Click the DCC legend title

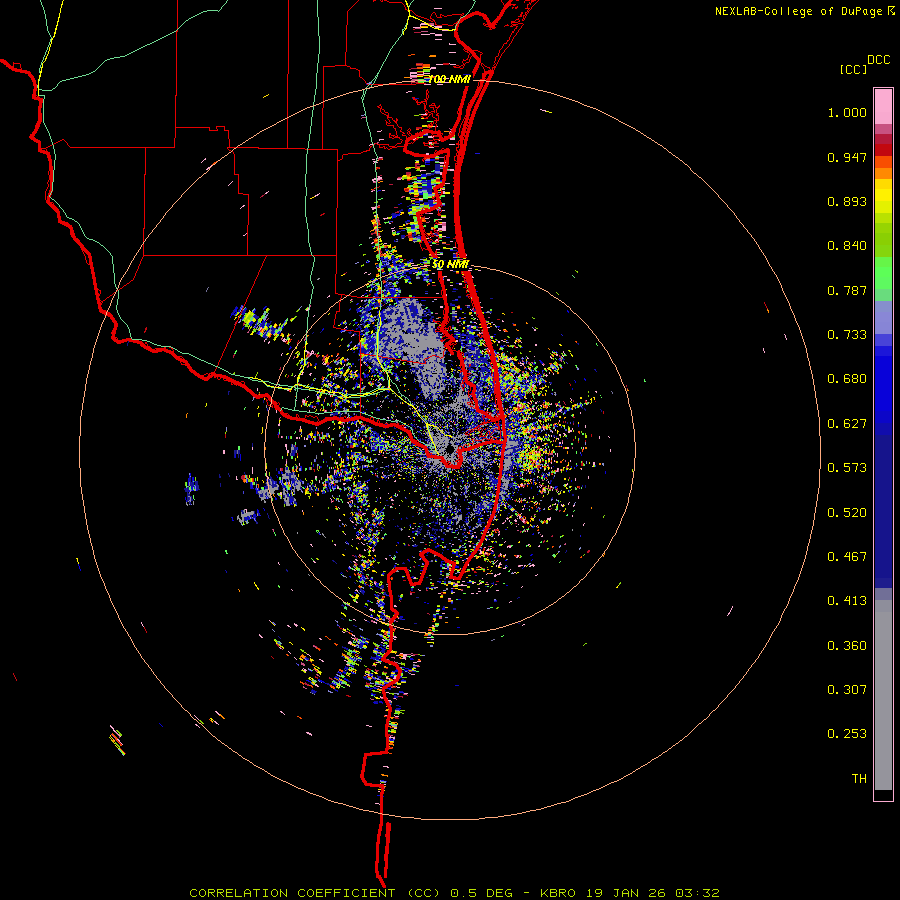pos(878,60)
